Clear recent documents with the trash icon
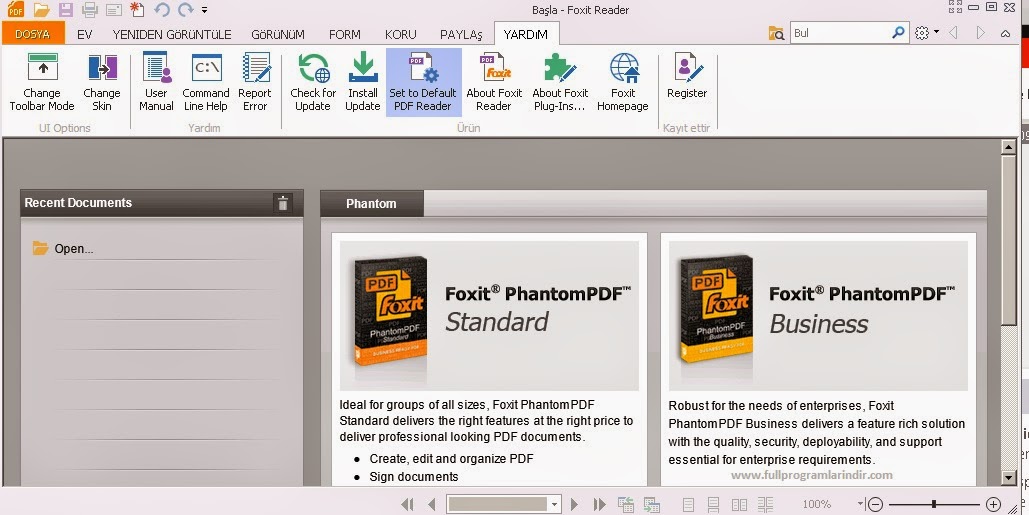The image size is (1029, 515). (x=283, y=203)
